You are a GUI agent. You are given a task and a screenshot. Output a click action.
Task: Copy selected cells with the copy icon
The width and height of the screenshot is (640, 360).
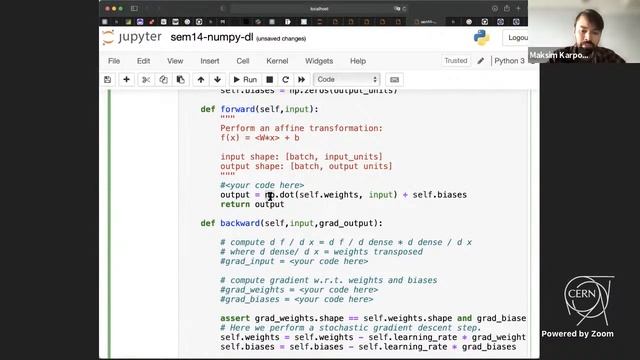pyautogui.click(x=163, y=80)
